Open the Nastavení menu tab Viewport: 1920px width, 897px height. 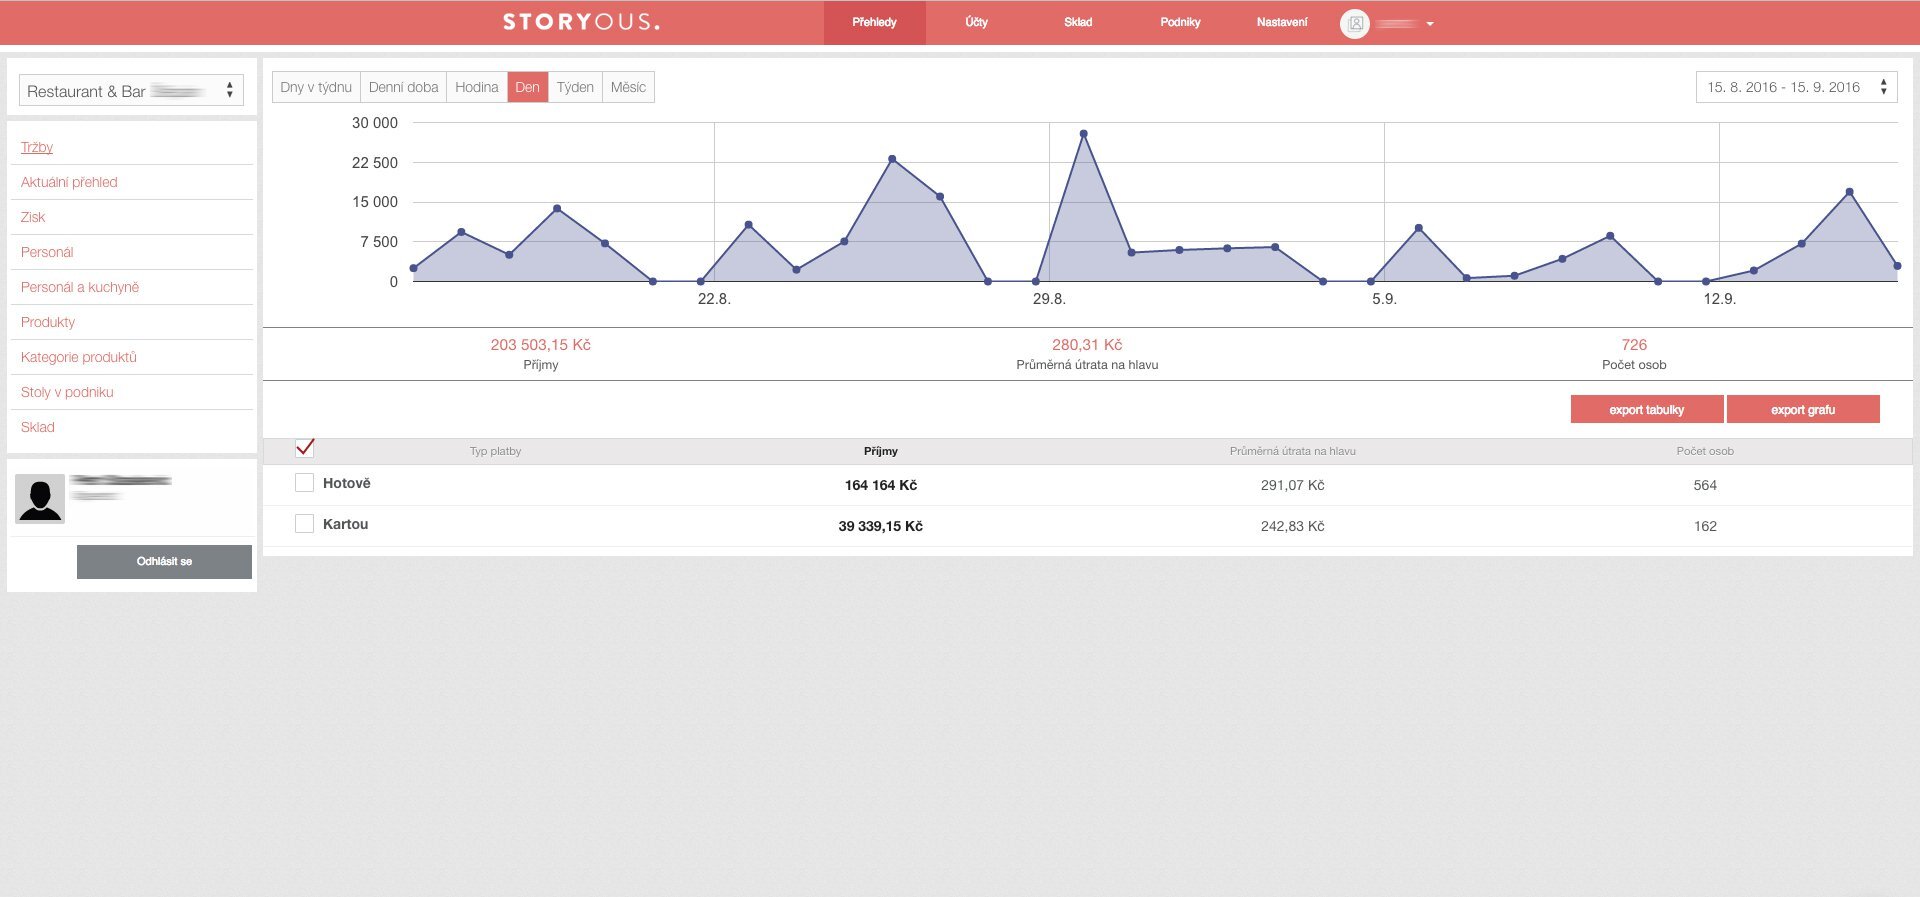1282,22
